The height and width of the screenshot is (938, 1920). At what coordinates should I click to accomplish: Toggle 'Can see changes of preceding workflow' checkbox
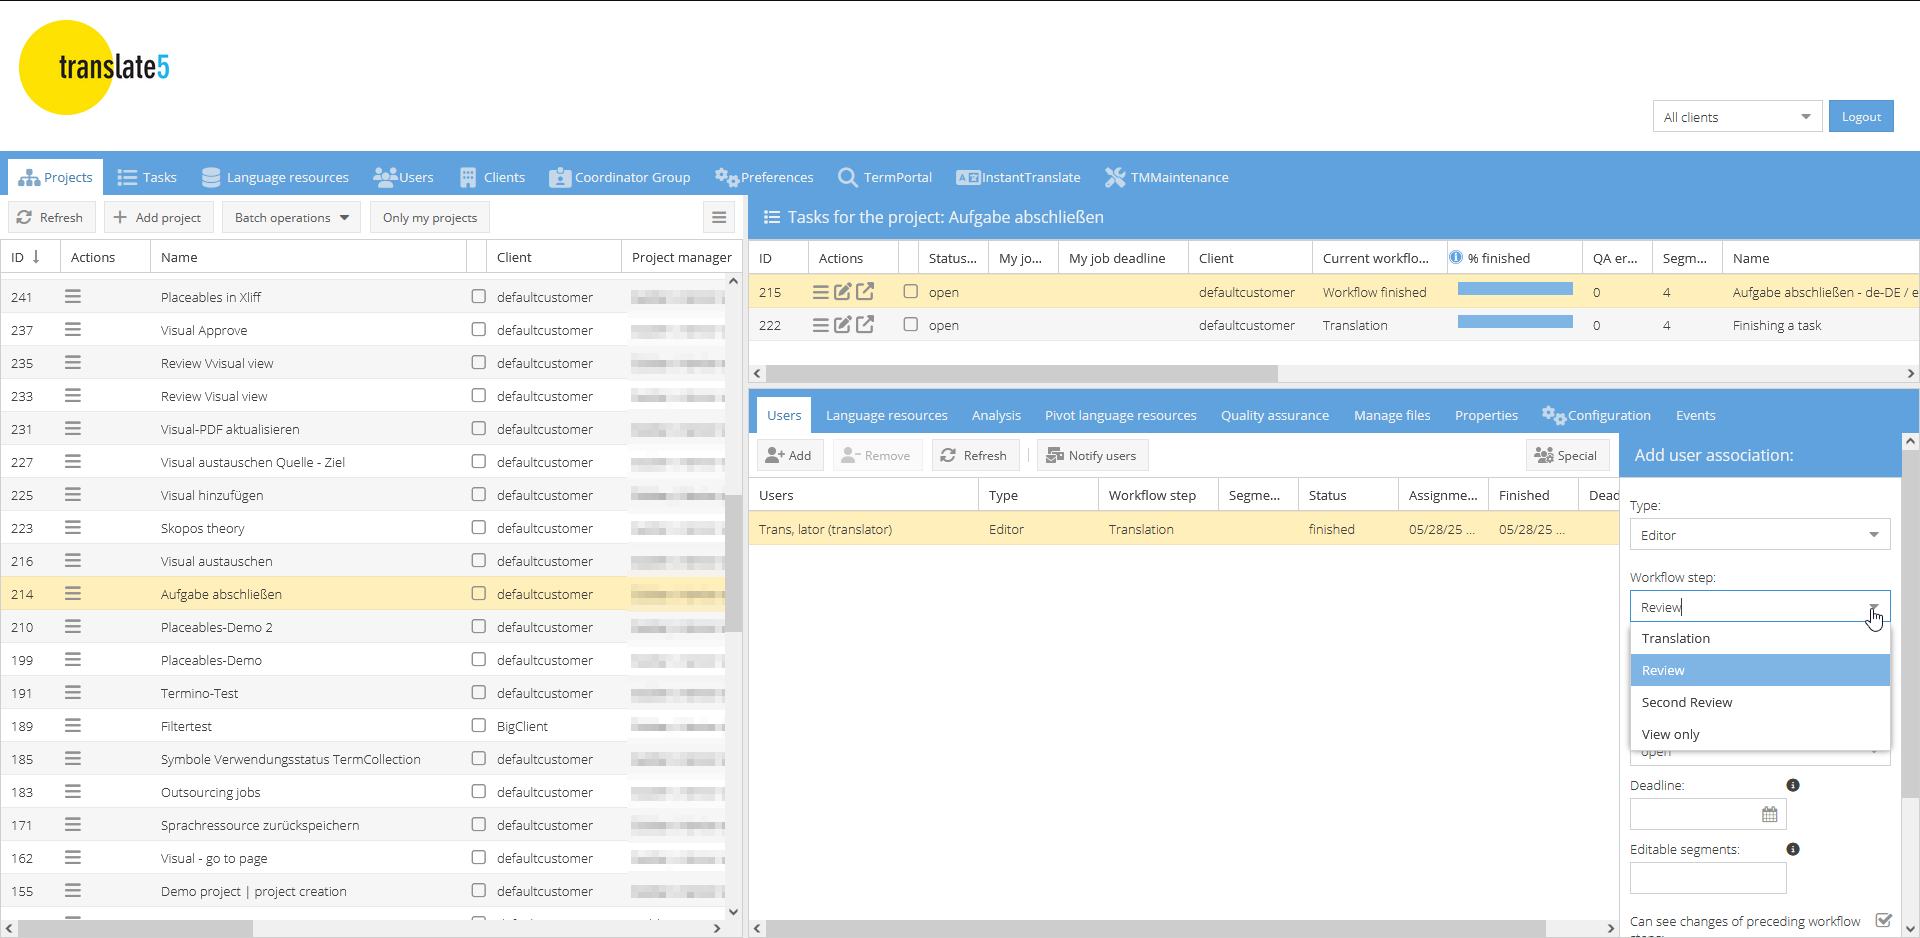(1884, 920)
